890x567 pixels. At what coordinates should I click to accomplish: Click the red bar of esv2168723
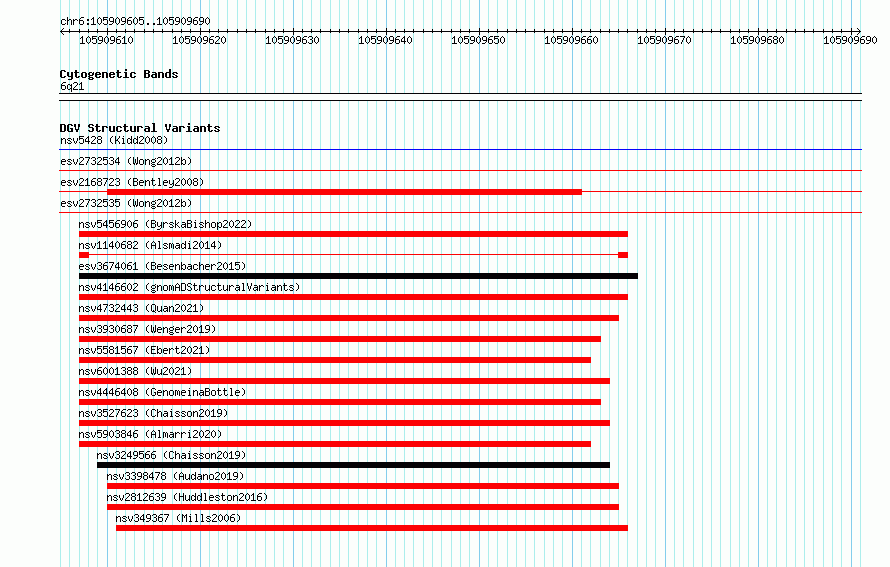[x=345, y=192]
